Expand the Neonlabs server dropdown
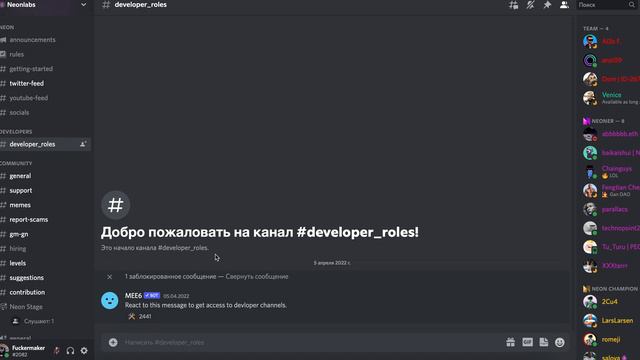The image size is (640, 360). (x=83, y=4)
